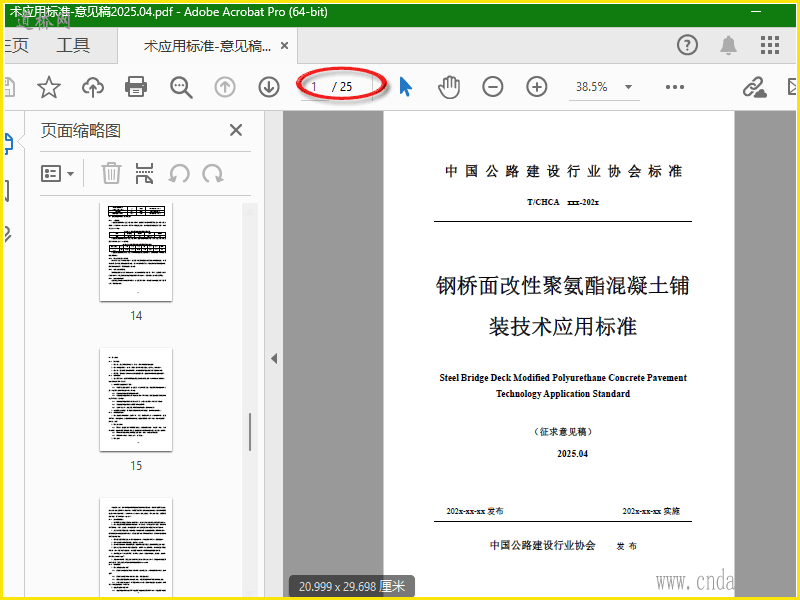
Task: Click the Technology Application Standard line
Action: (563, 394)
